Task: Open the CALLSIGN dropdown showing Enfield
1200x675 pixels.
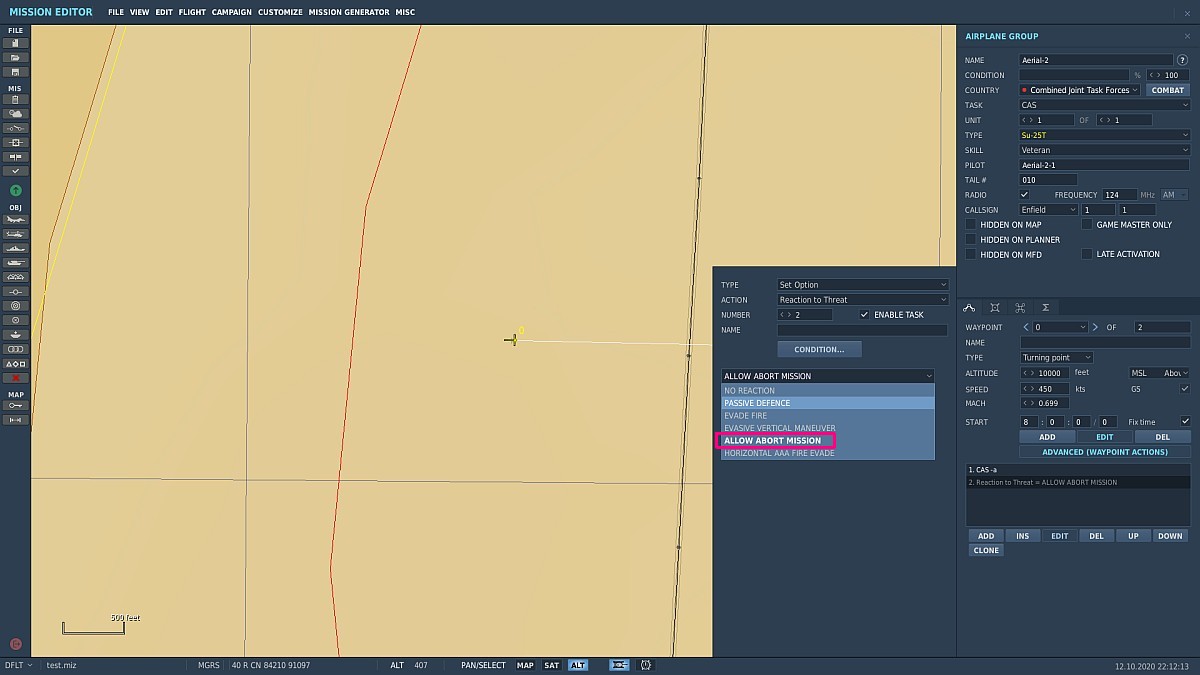Action: point(1049,210)
